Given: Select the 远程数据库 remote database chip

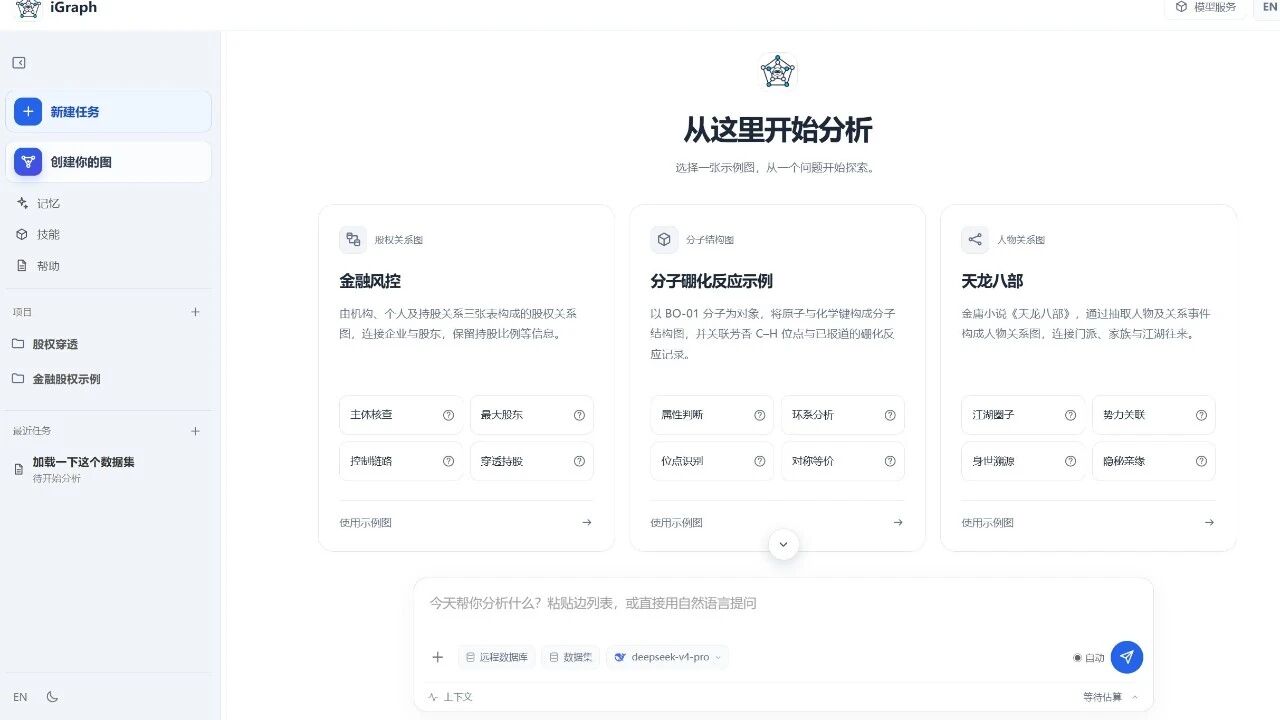Looking at the screenshot, I should (x=497, y=657).
